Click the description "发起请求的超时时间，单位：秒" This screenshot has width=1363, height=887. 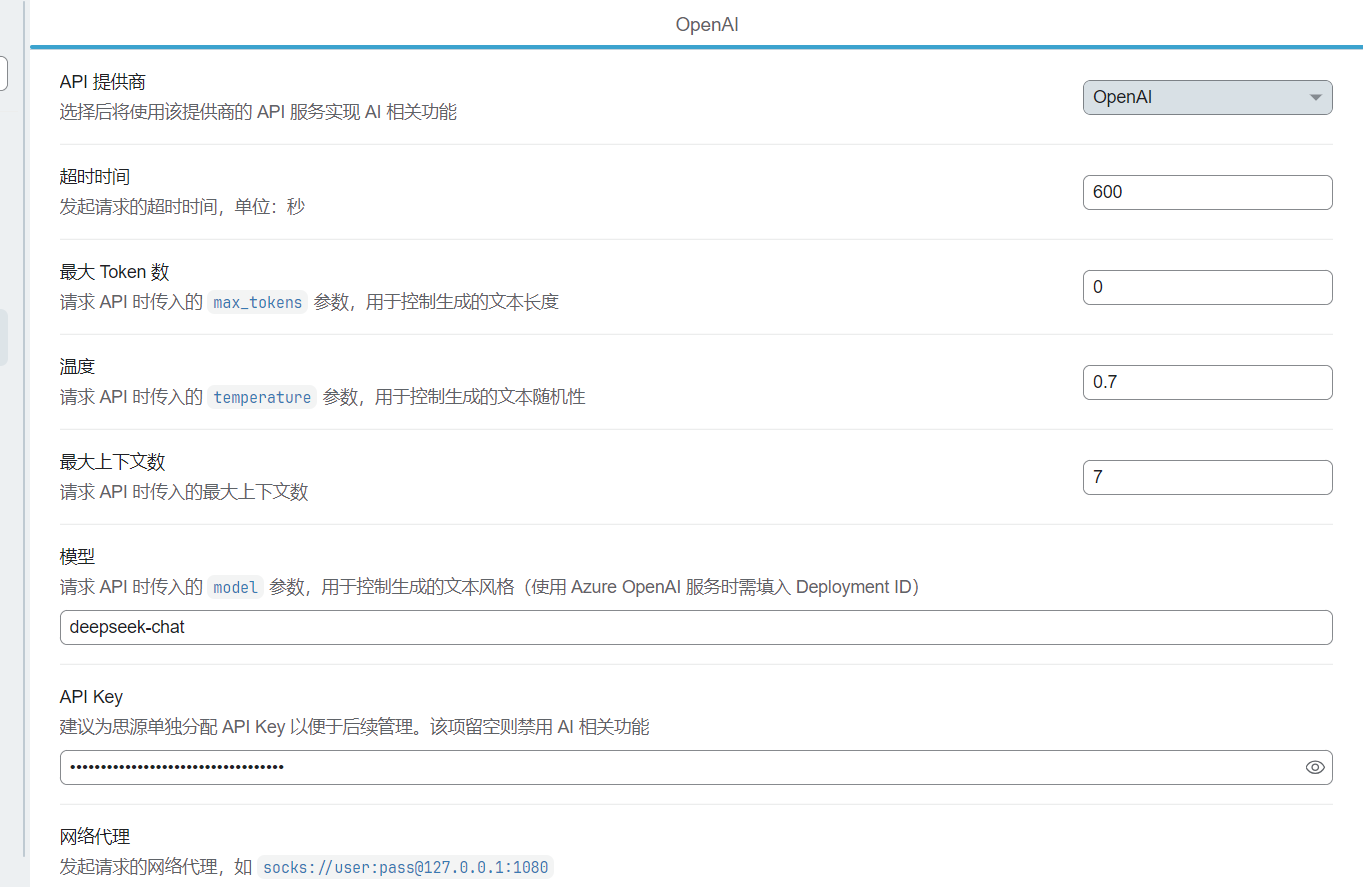click(x=182, y=207)
